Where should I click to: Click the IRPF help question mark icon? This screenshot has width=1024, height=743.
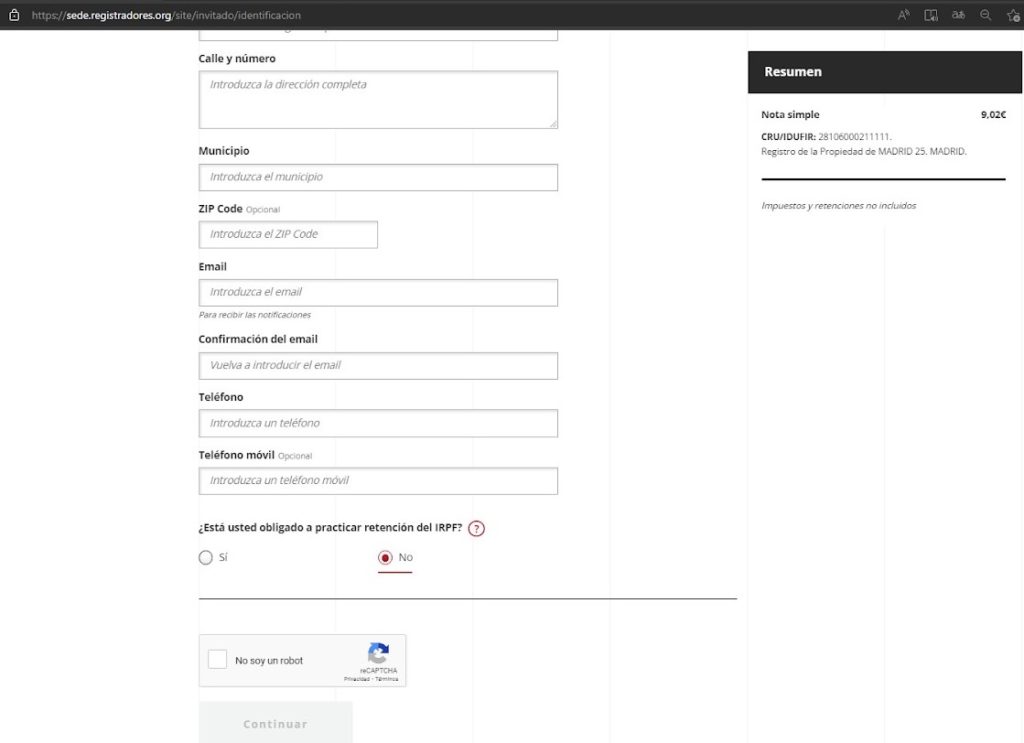(476, 529)
